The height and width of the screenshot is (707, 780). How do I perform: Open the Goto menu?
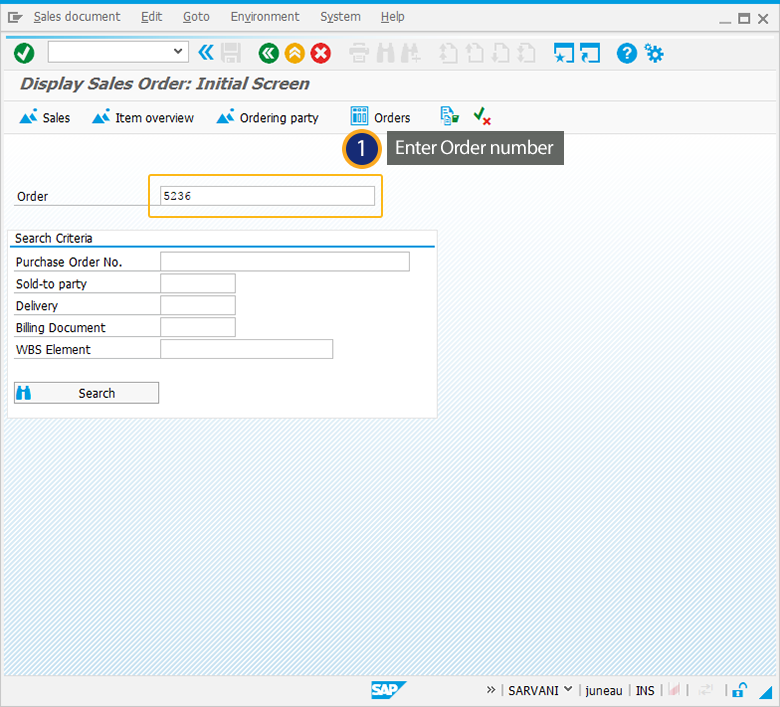coord(196,17)
